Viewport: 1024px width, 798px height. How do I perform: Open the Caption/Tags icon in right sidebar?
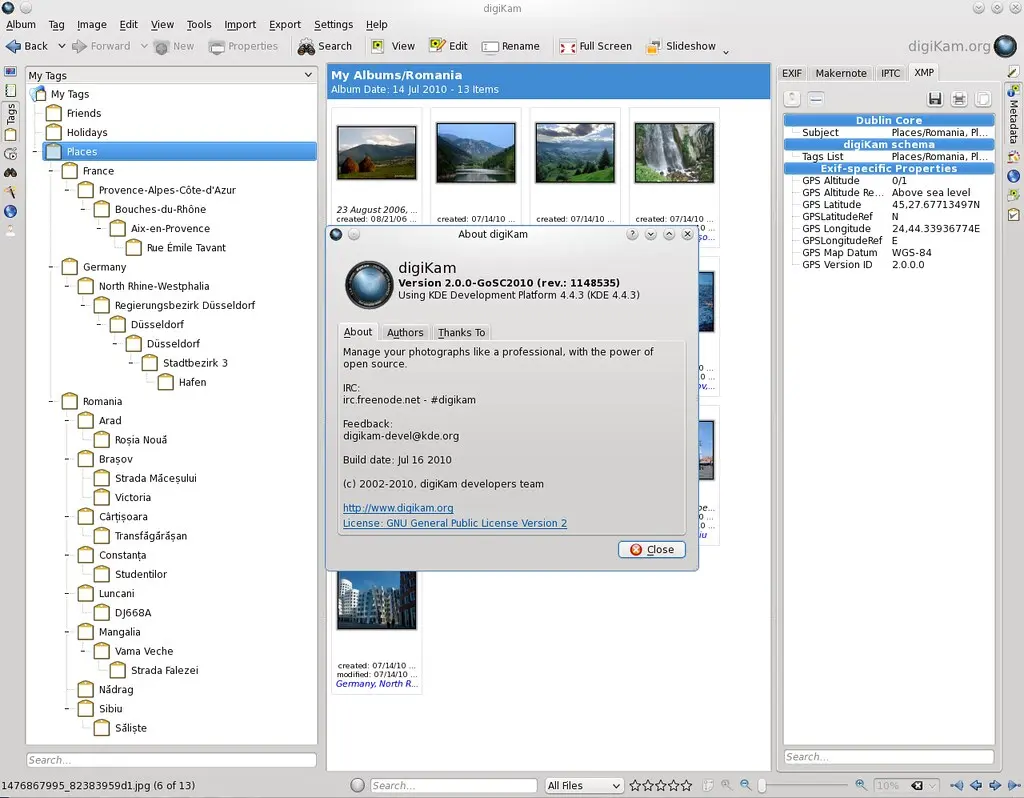(1013, 195)
